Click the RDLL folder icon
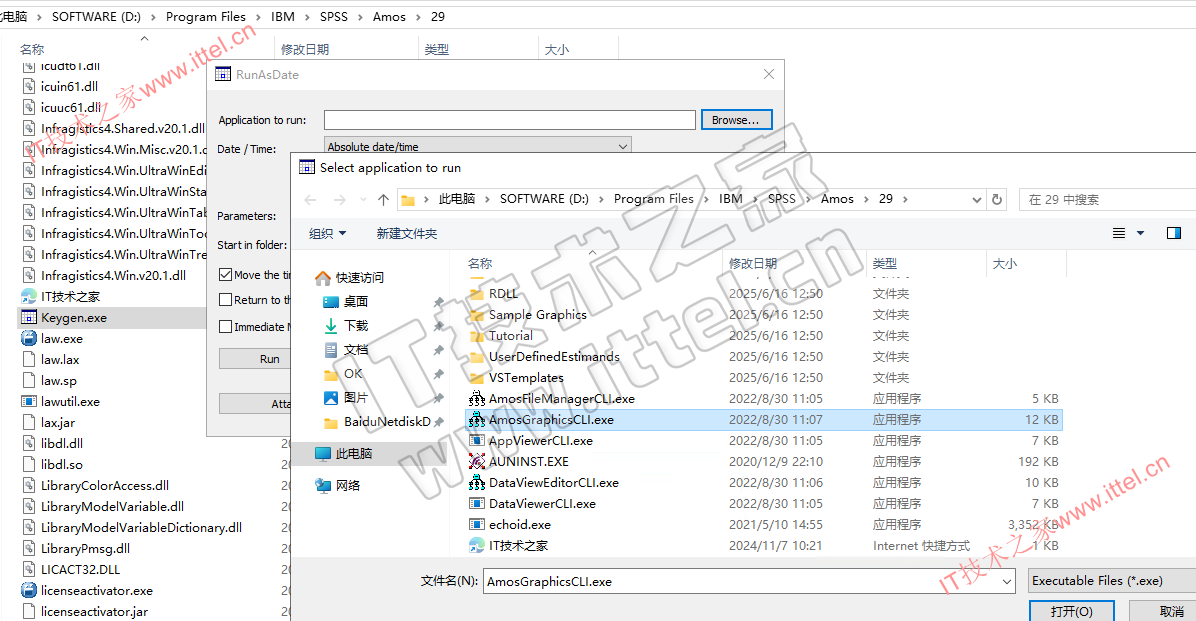The image size is (1196, 621). tap(477, 294)
